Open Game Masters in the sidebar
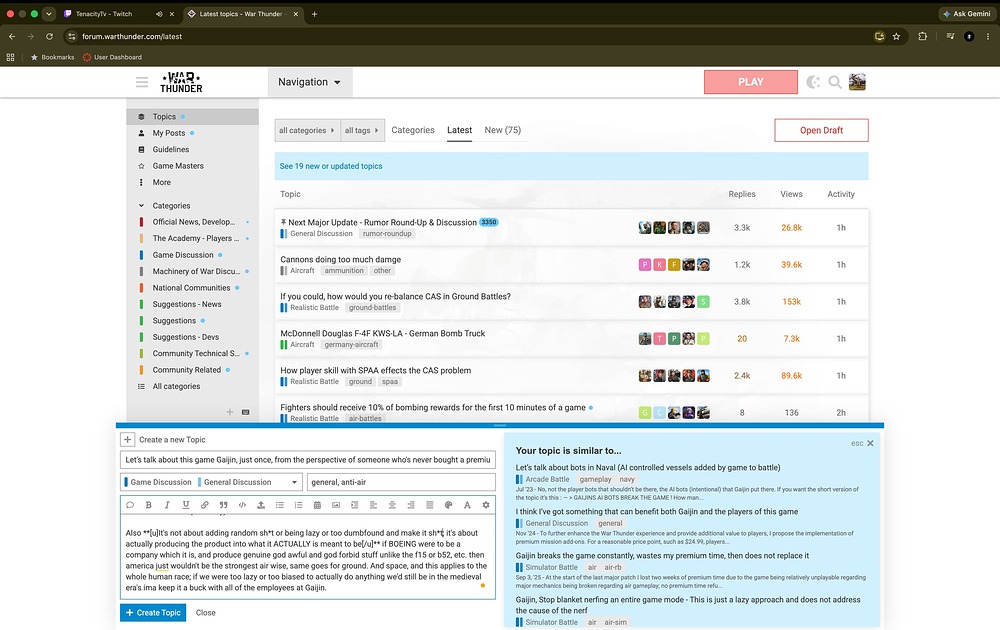Image resolution: width=1000 pixels, height=630 pixels. point(178,166)
